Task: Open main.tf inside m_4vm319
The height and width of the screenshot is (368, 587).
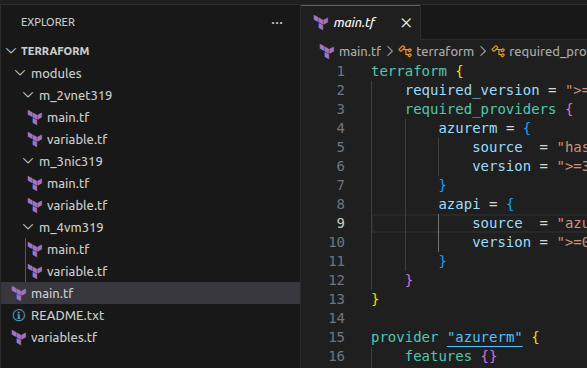Action: click(68, 249)
